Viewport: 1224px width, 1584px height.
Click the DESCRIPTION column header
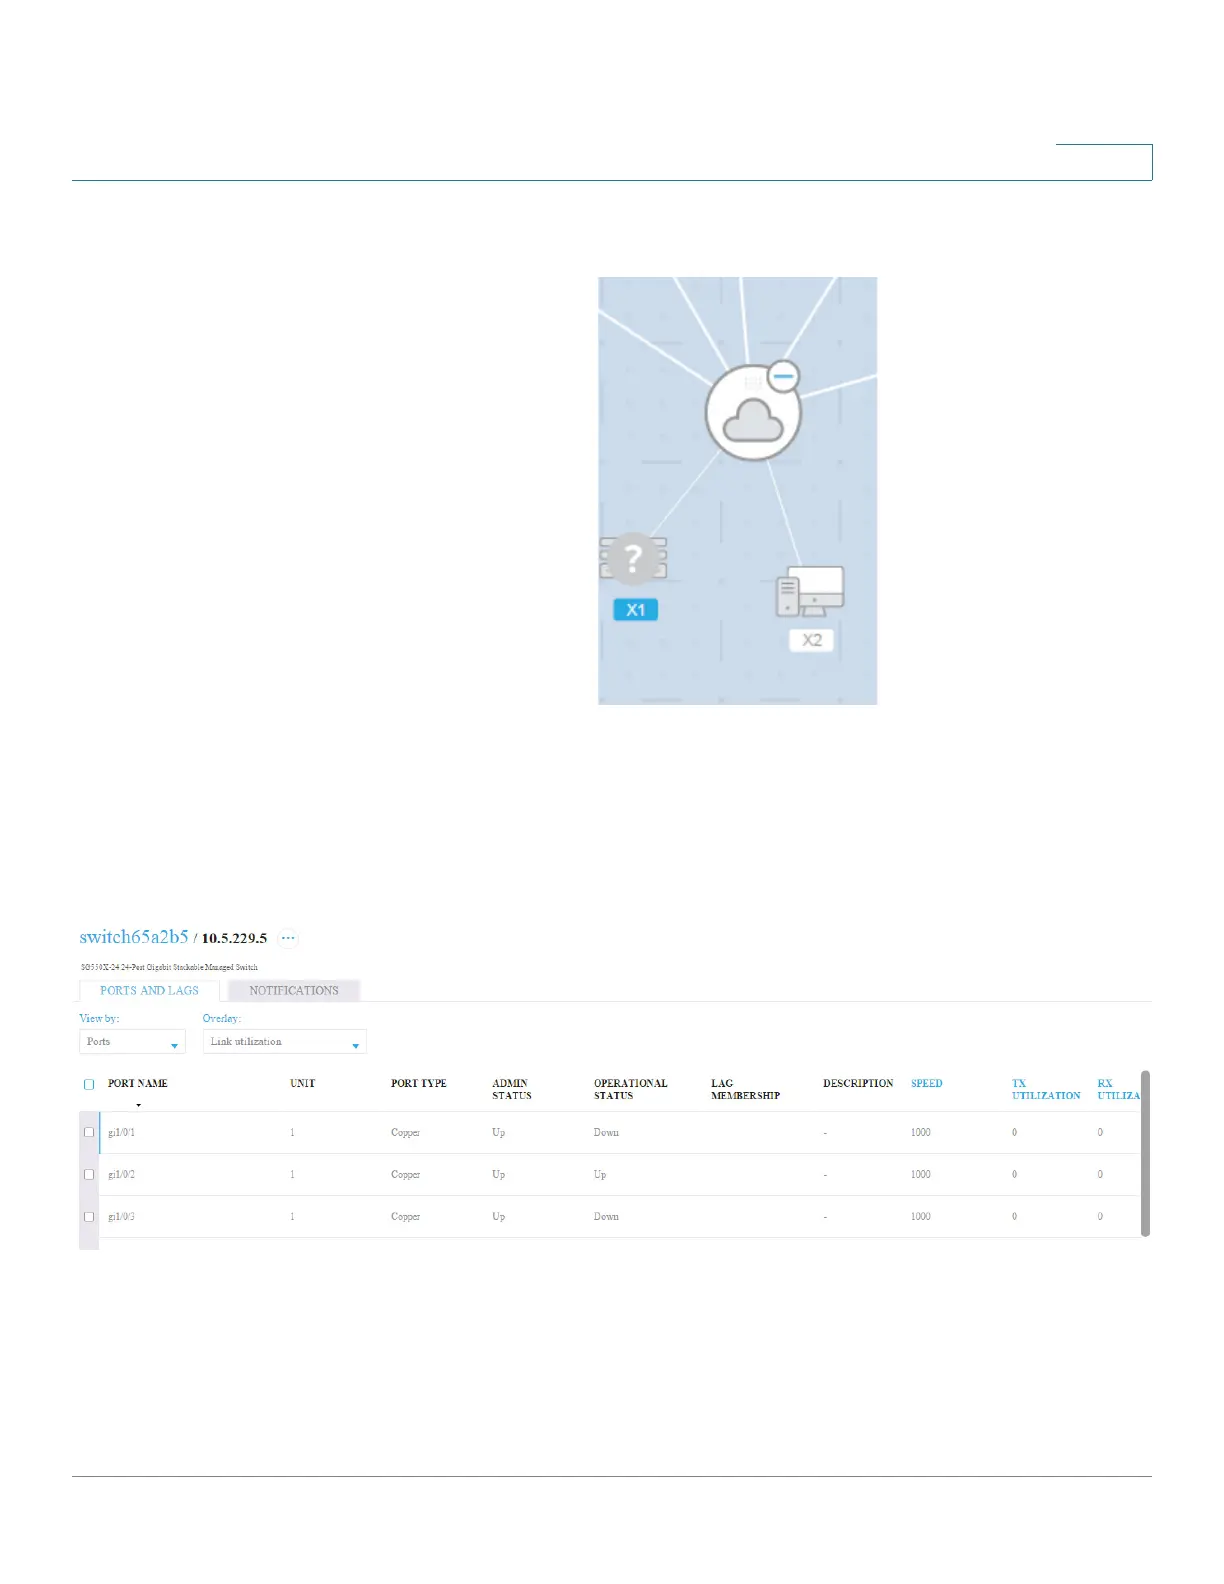point(858,1084)
